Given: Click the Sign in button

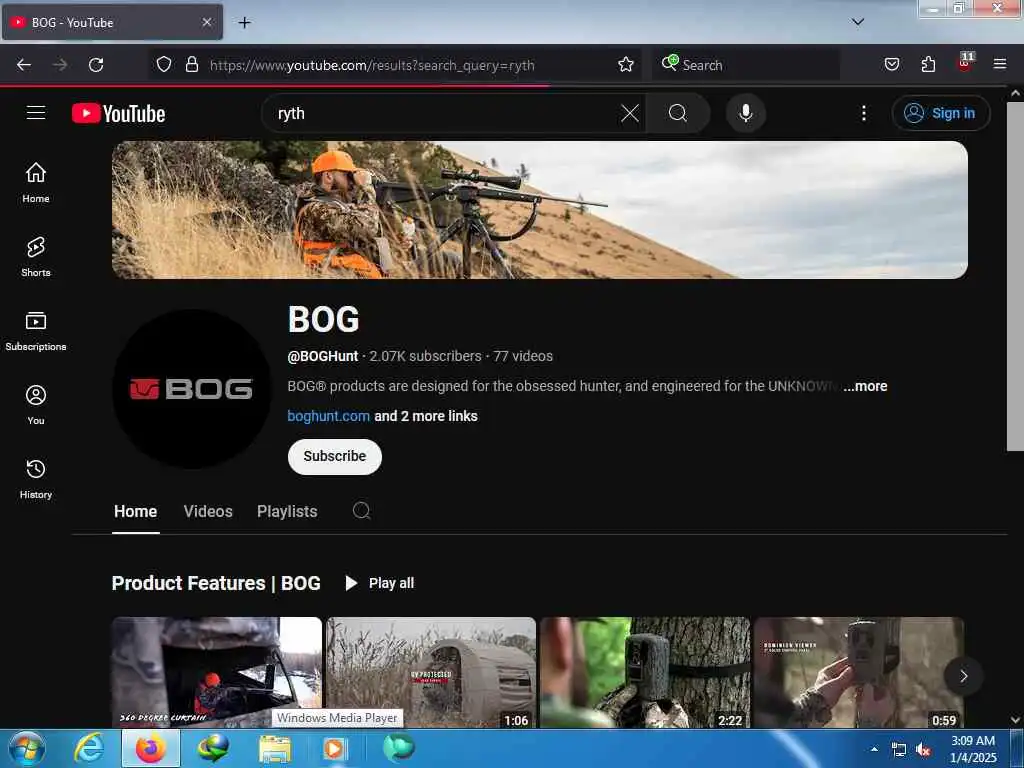Looking at the screenshot, I should [940, 113].
